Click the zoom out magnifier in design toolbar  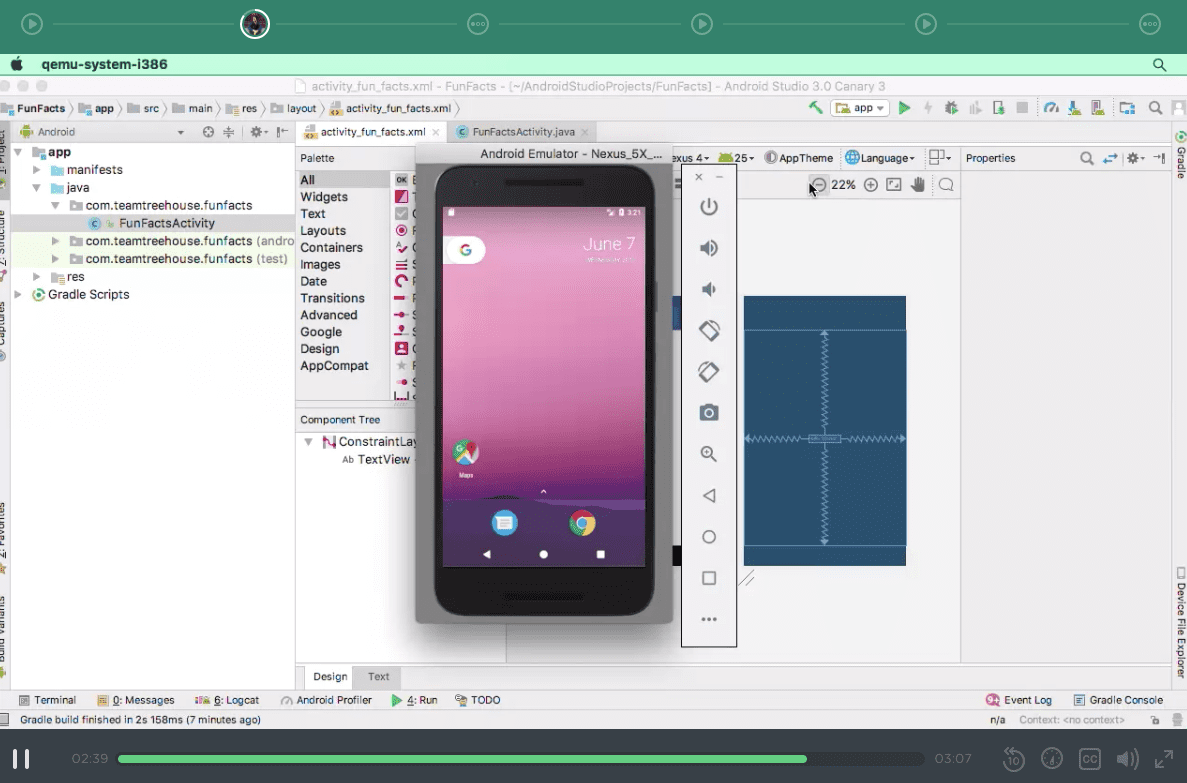coord(818,184)
